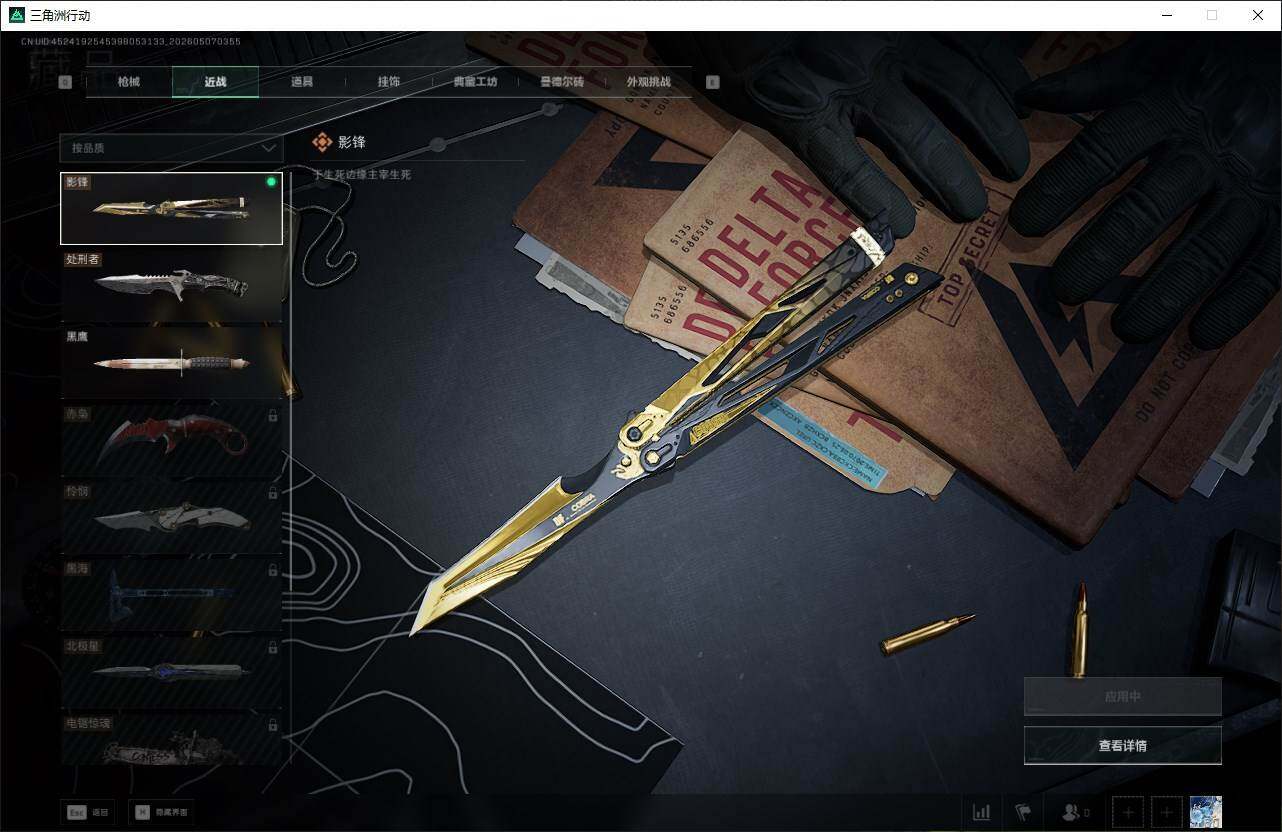Select the locked 怜悯 knife thumbnail
The image size is (1282, 832).
171,518
